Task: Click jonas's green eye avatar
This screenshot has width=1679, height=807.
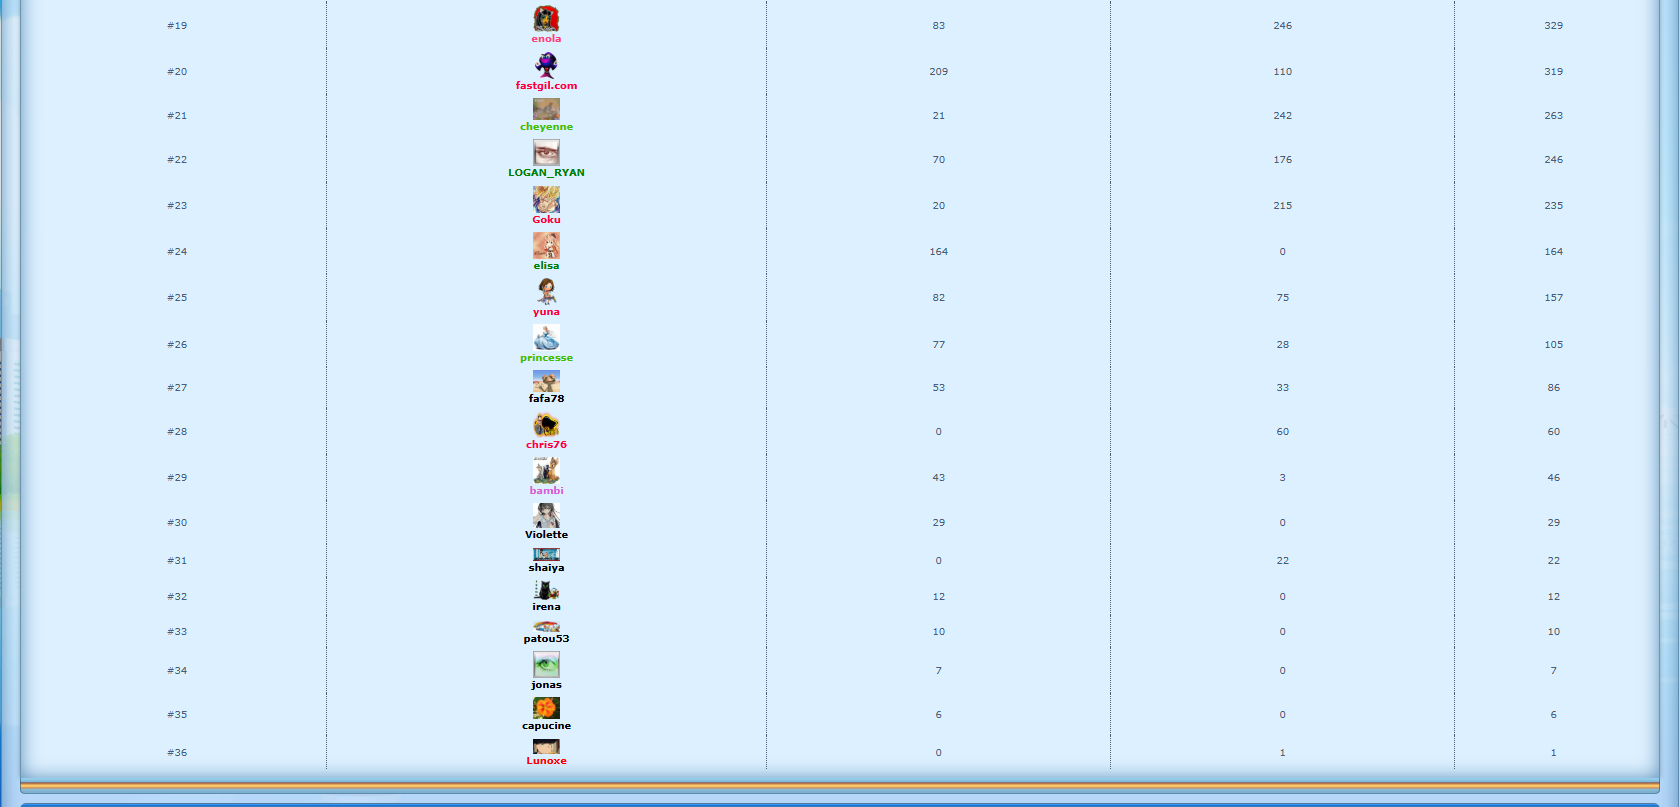Action: [546, 664]
